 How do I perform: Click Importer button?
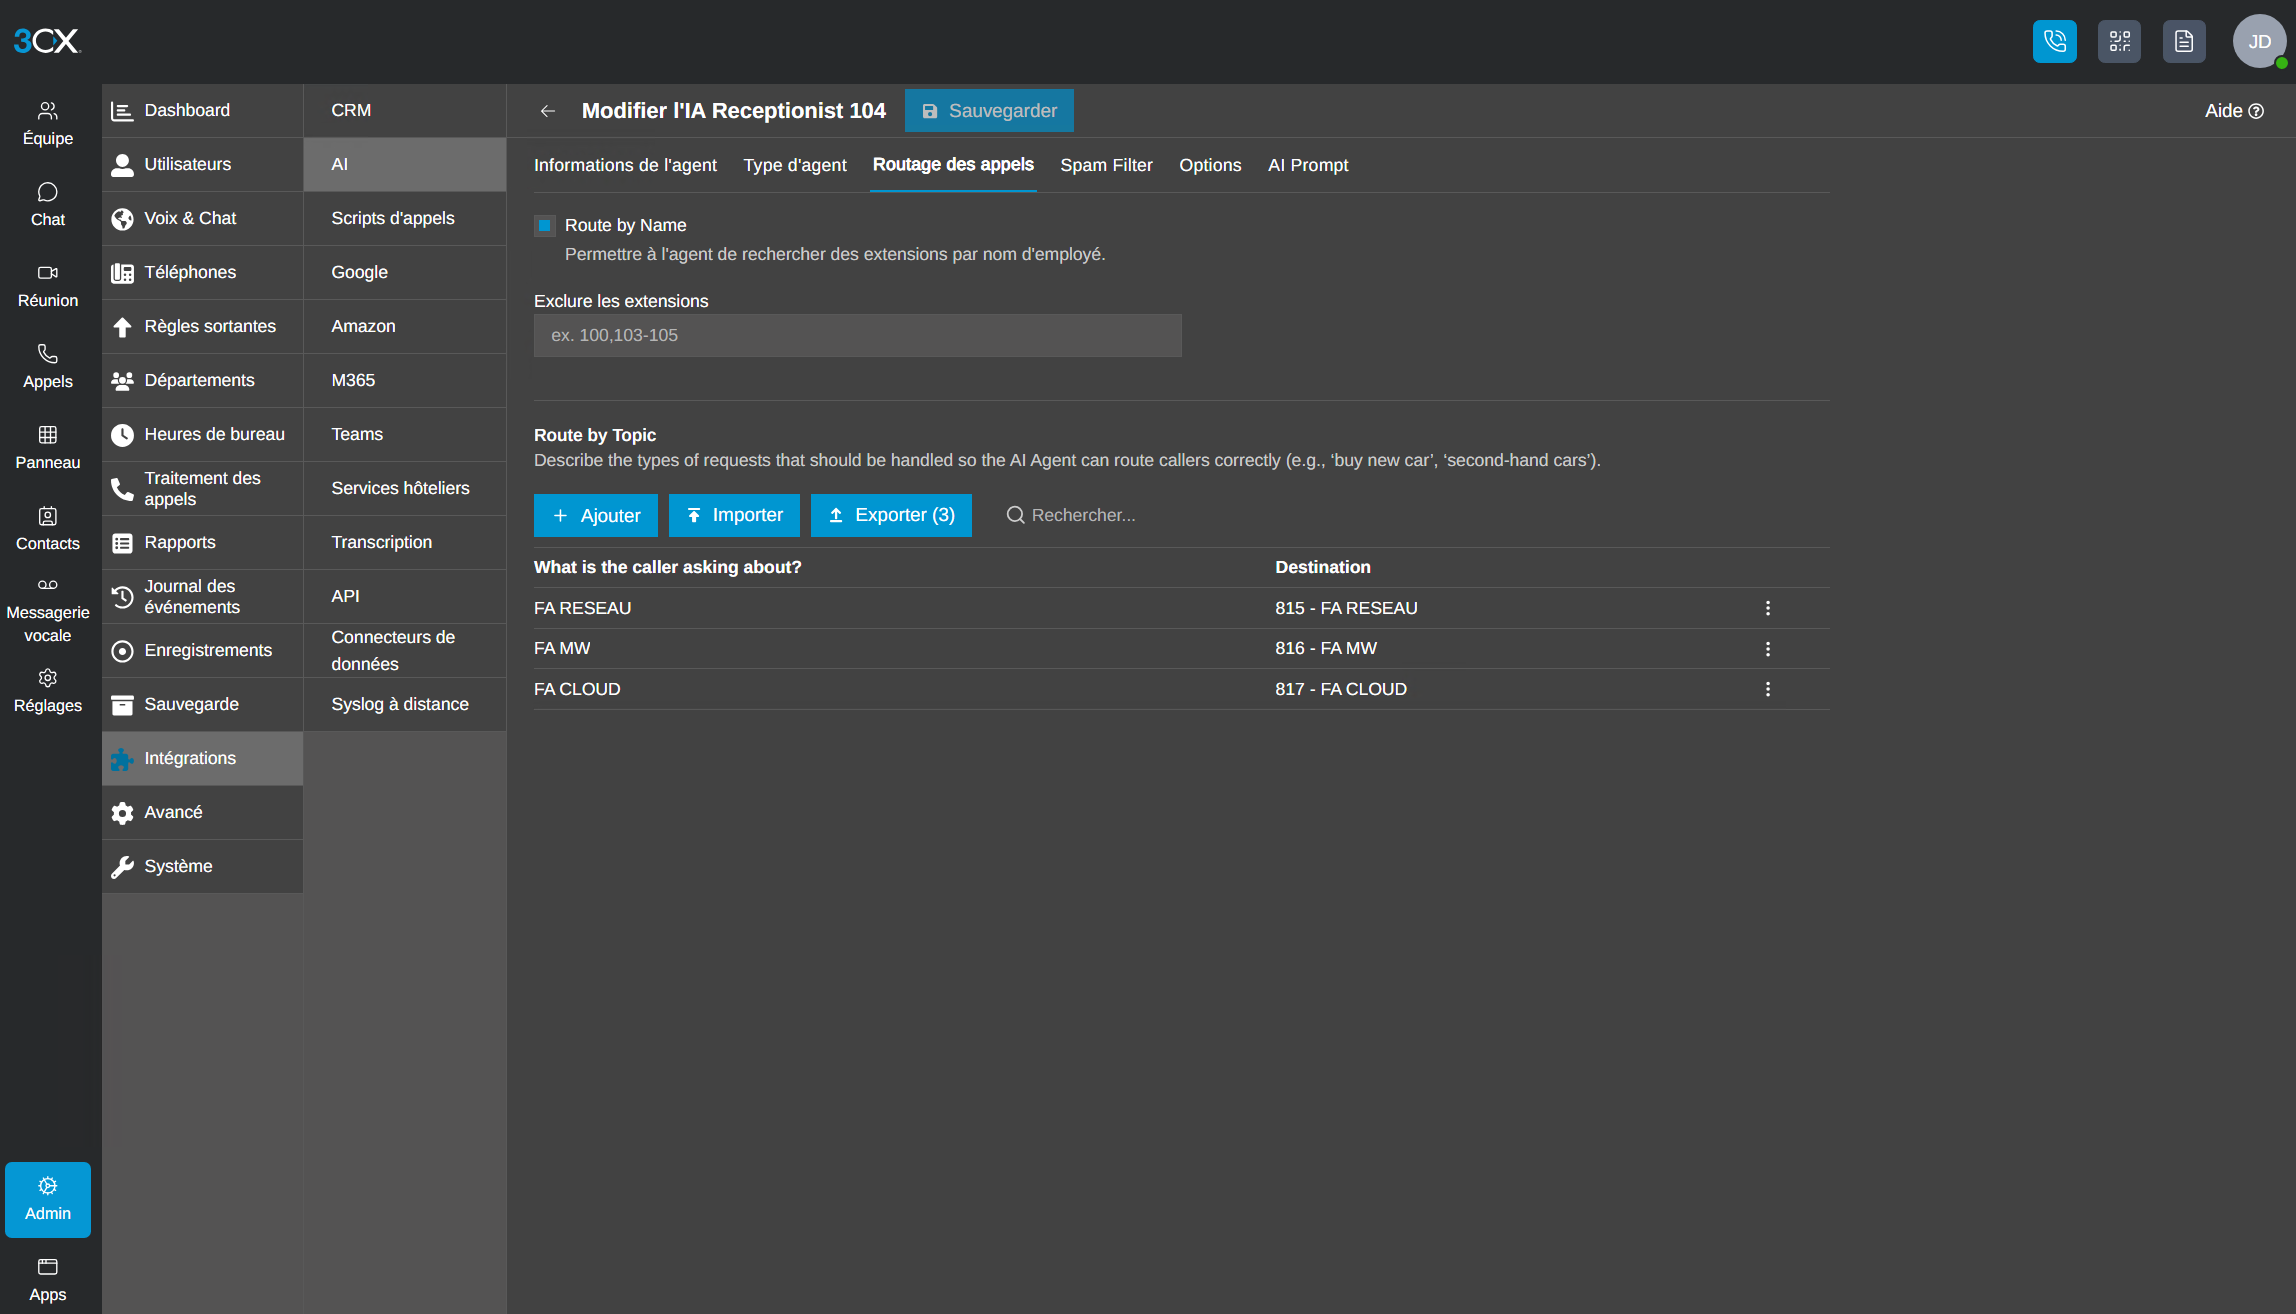pos(734,515)
